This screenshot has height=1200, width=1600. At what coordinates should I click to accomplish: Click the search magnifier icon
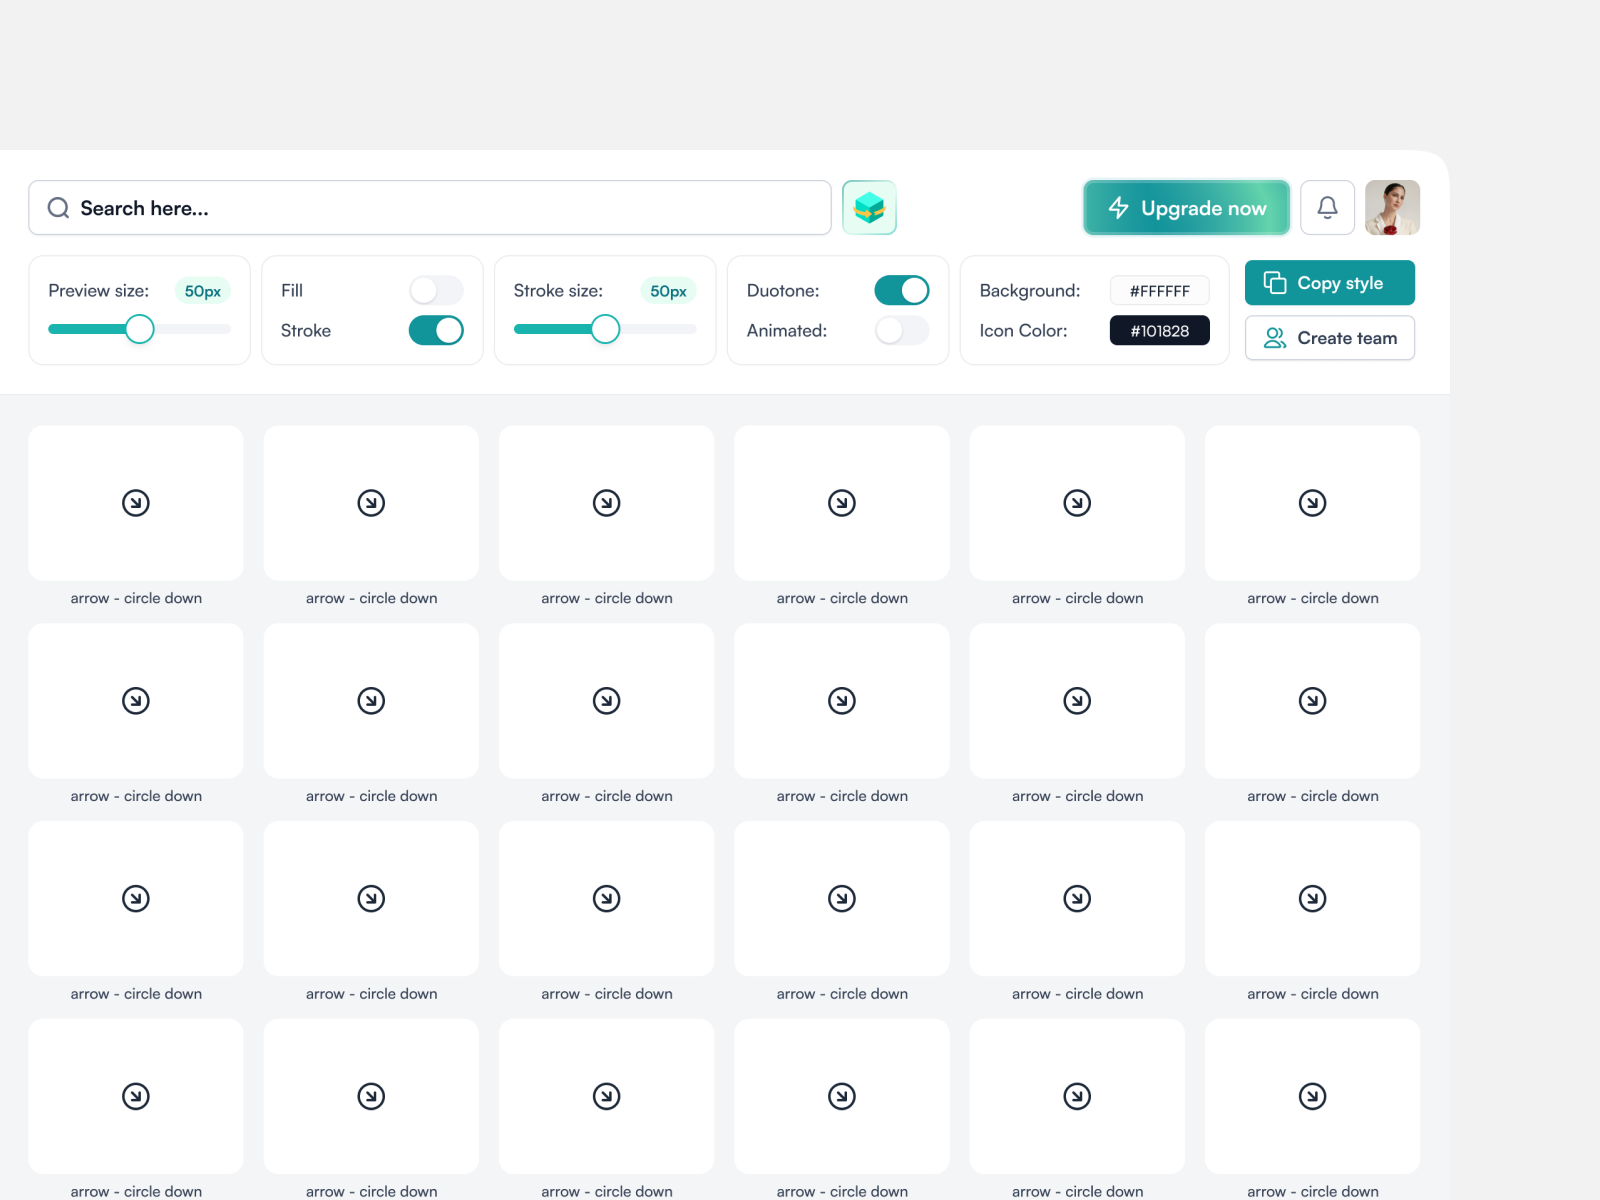point(58,208)
